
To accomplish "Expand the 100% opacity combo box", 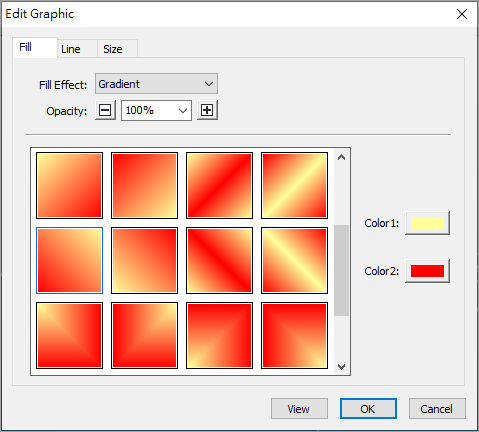I will (x=156, y=110).
